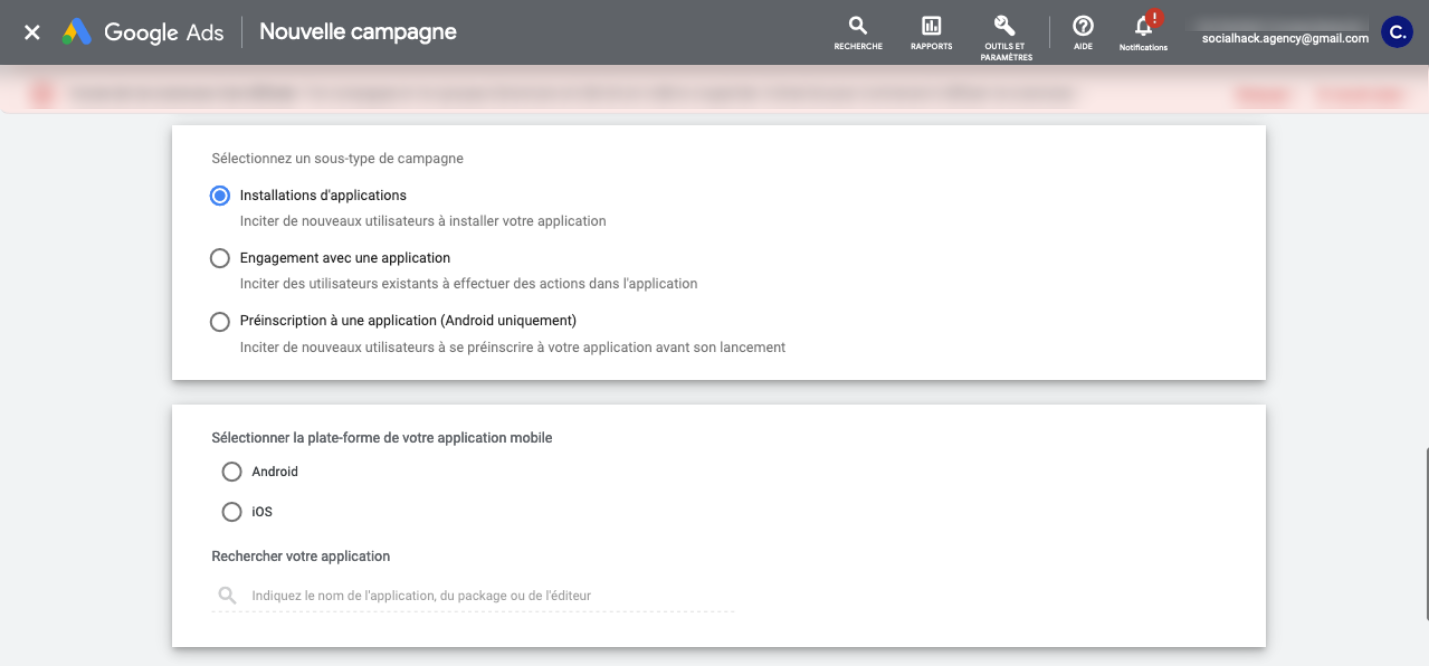1429x666 pixels.
Task: Close the Nouvelle campagne screen
Action: click(31, 31)
